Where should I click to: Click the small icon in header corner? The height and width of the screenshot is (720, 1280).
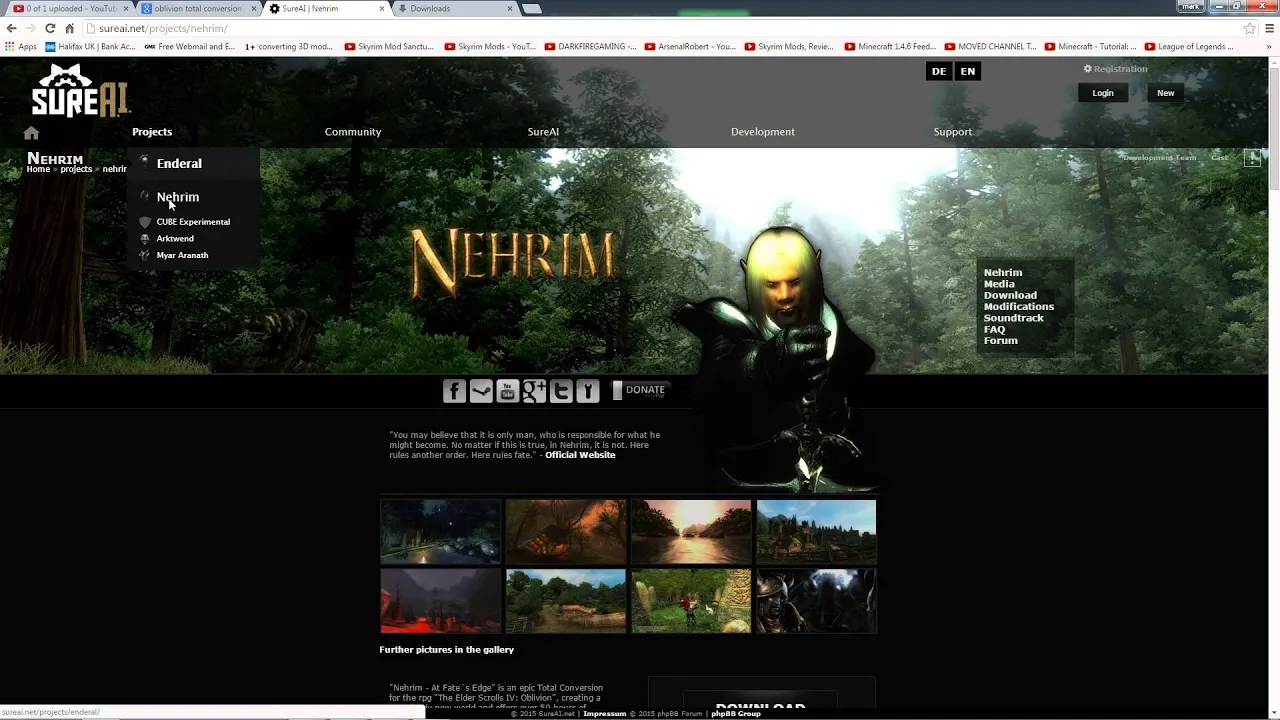tap(1252, 158)
